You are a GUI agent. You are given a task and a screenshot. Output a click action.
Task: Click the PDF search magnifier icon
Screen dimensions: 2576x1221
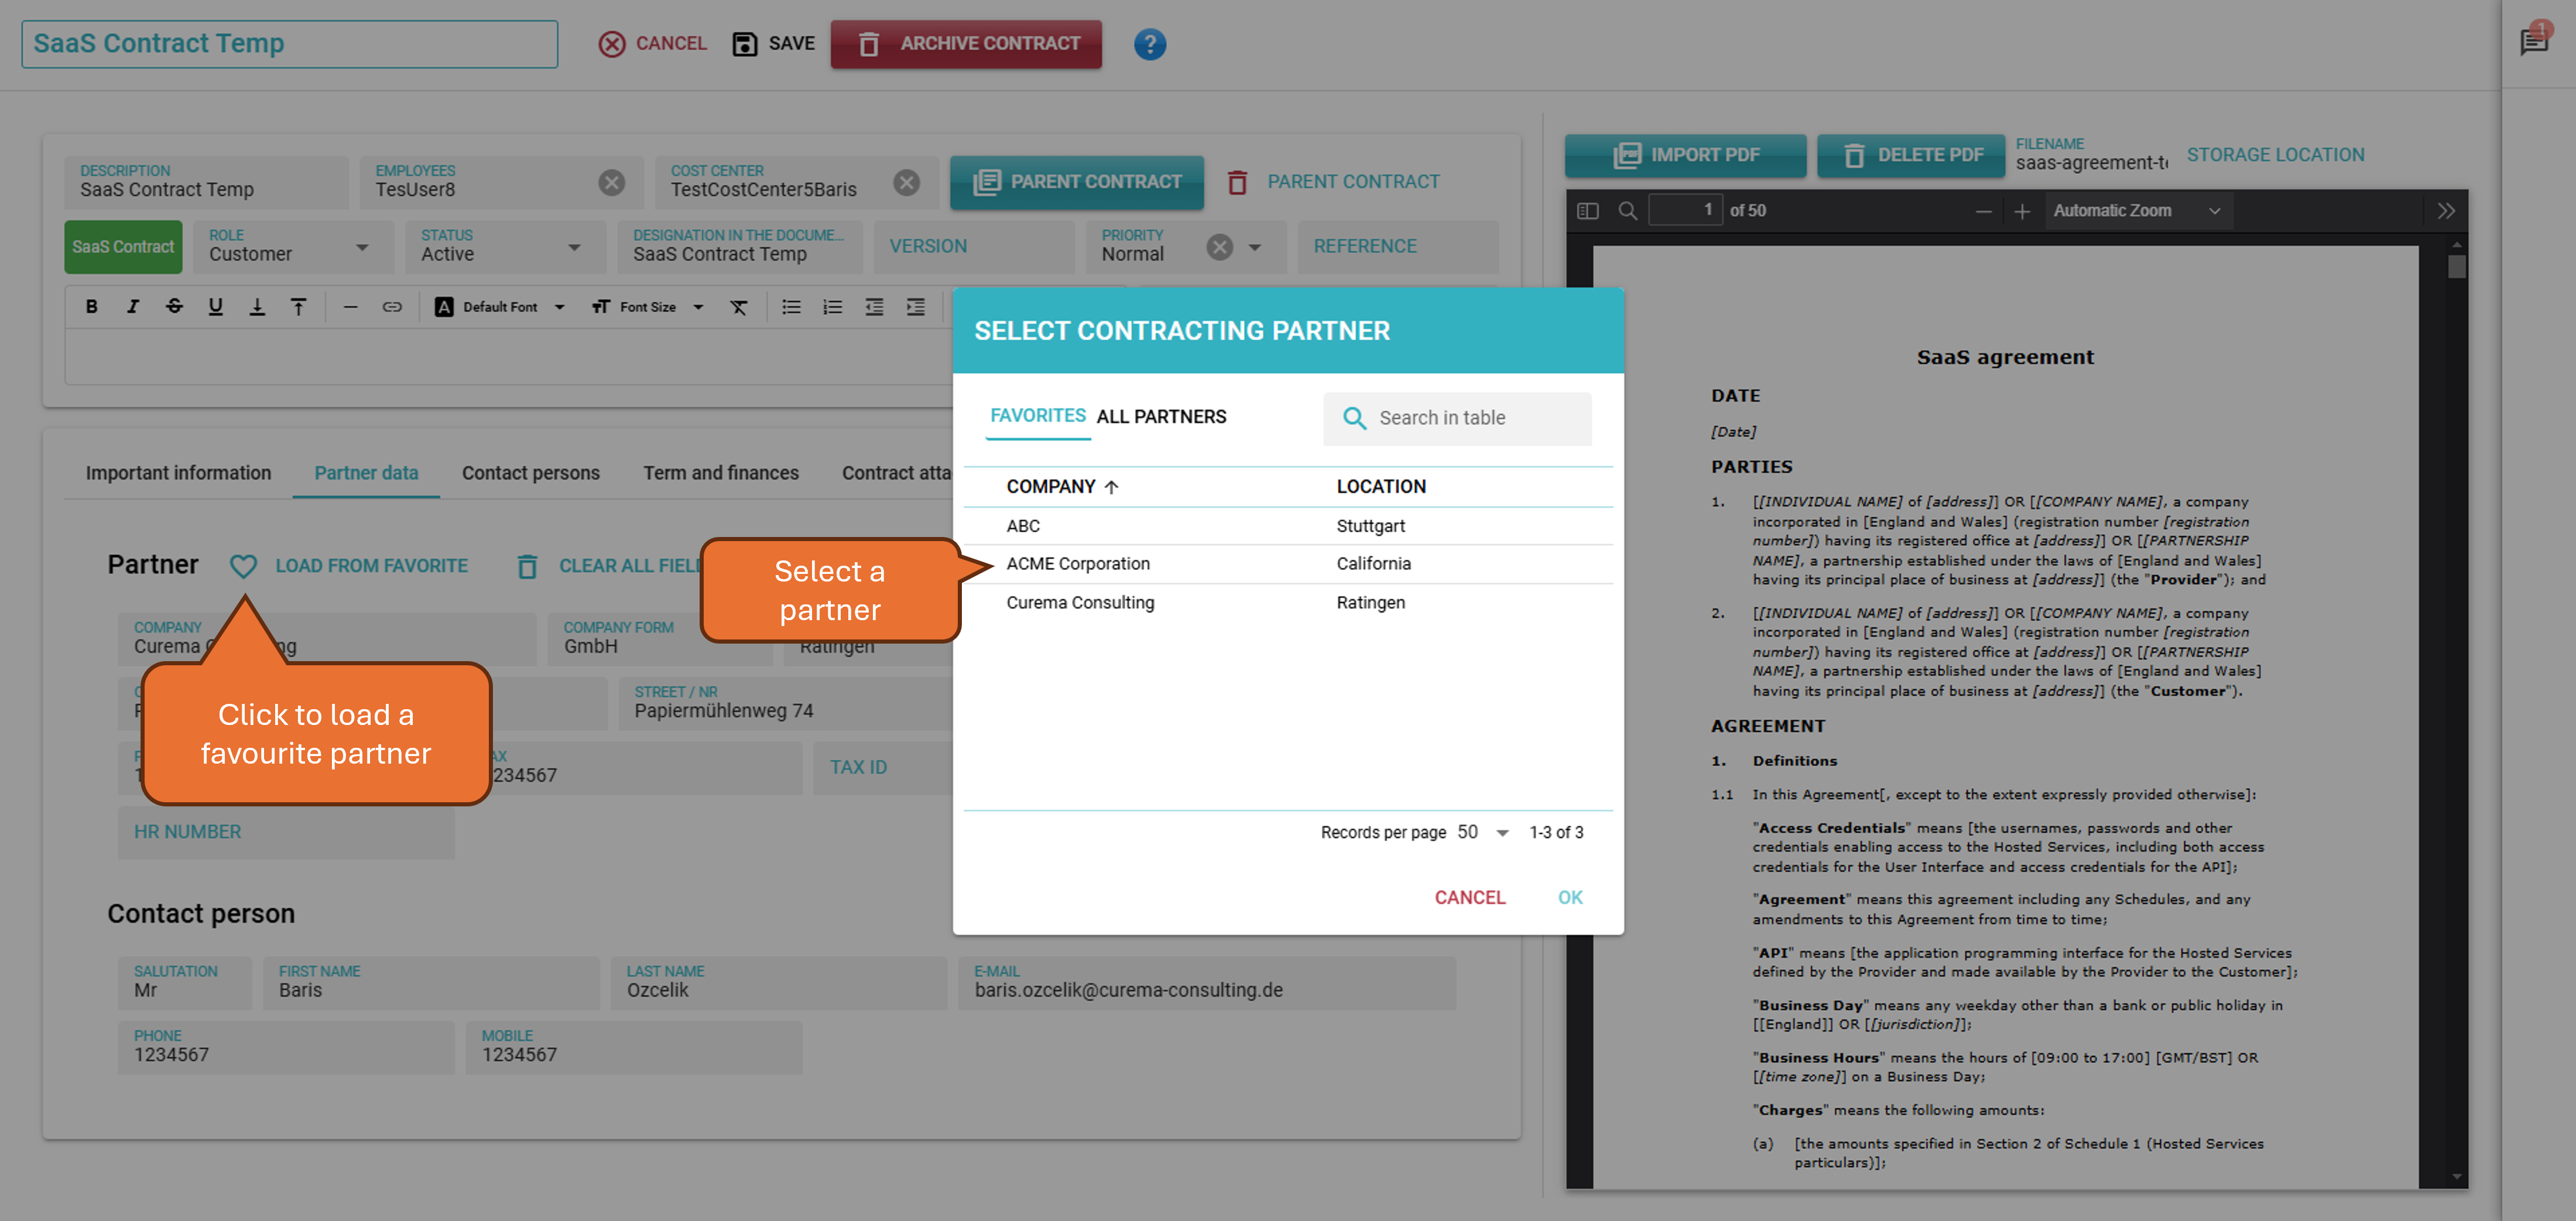[x=1627, y=211]
